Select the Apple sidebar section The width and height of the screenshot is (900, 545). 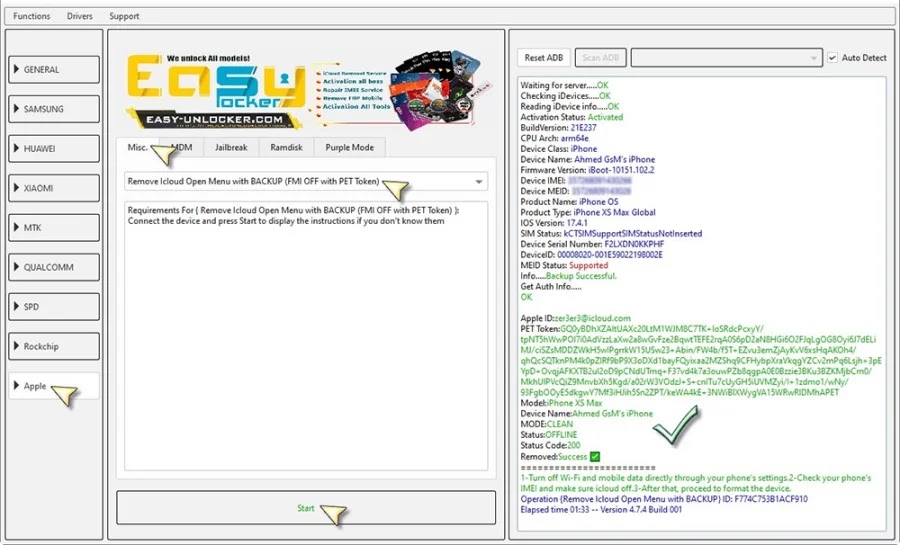pyautogui.click(x=54, y=386)
